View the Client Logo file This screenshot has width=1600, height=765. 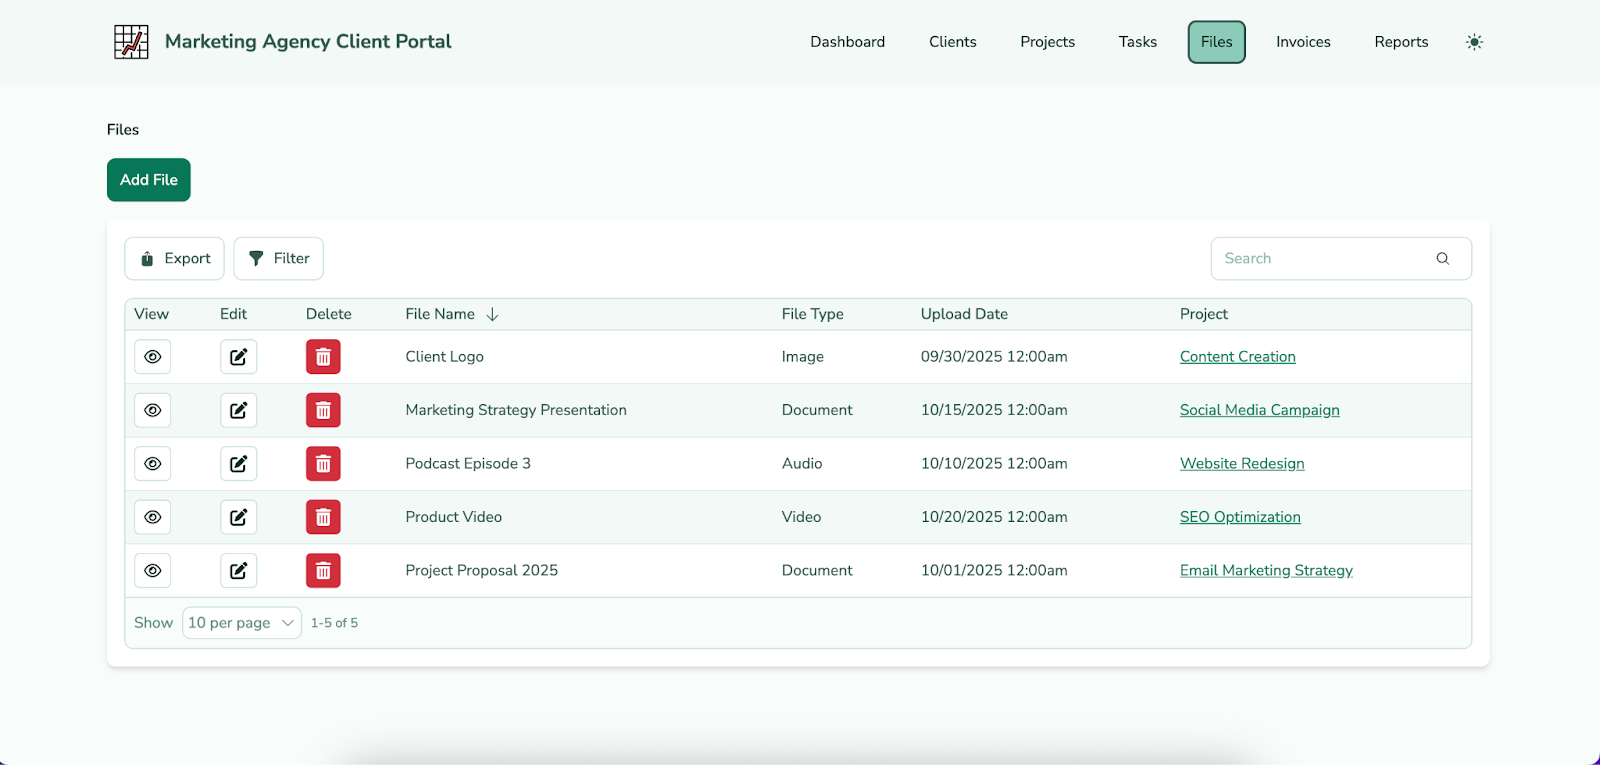pyautogui.click(x=153, y=357)
